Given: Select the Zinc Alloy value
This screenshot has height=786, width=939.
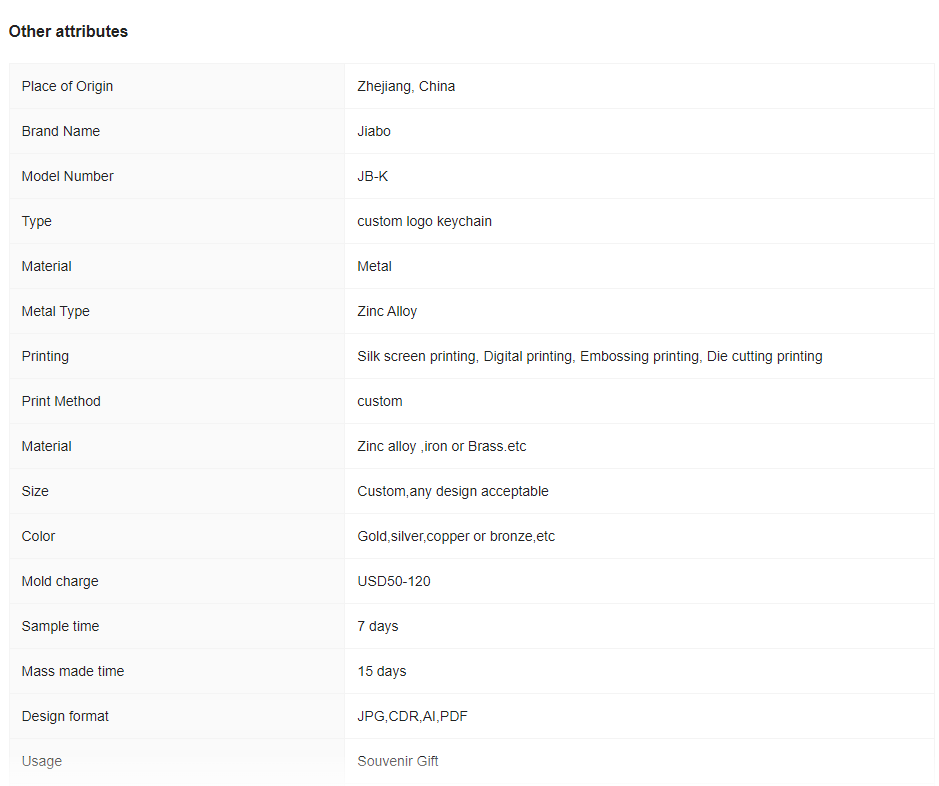Looking at the screenshot, I should (x=387, y=311).
